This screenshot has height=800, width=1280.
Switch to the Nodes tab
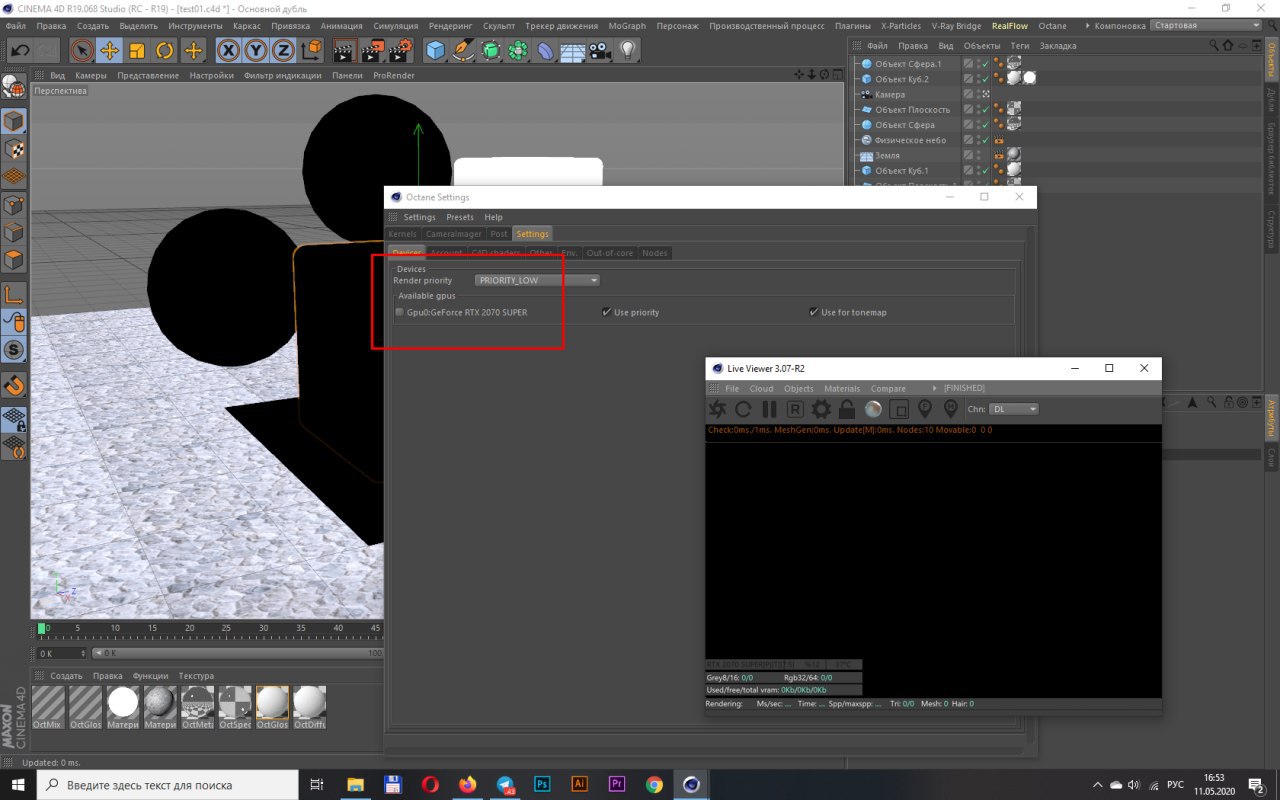[654, 253]
